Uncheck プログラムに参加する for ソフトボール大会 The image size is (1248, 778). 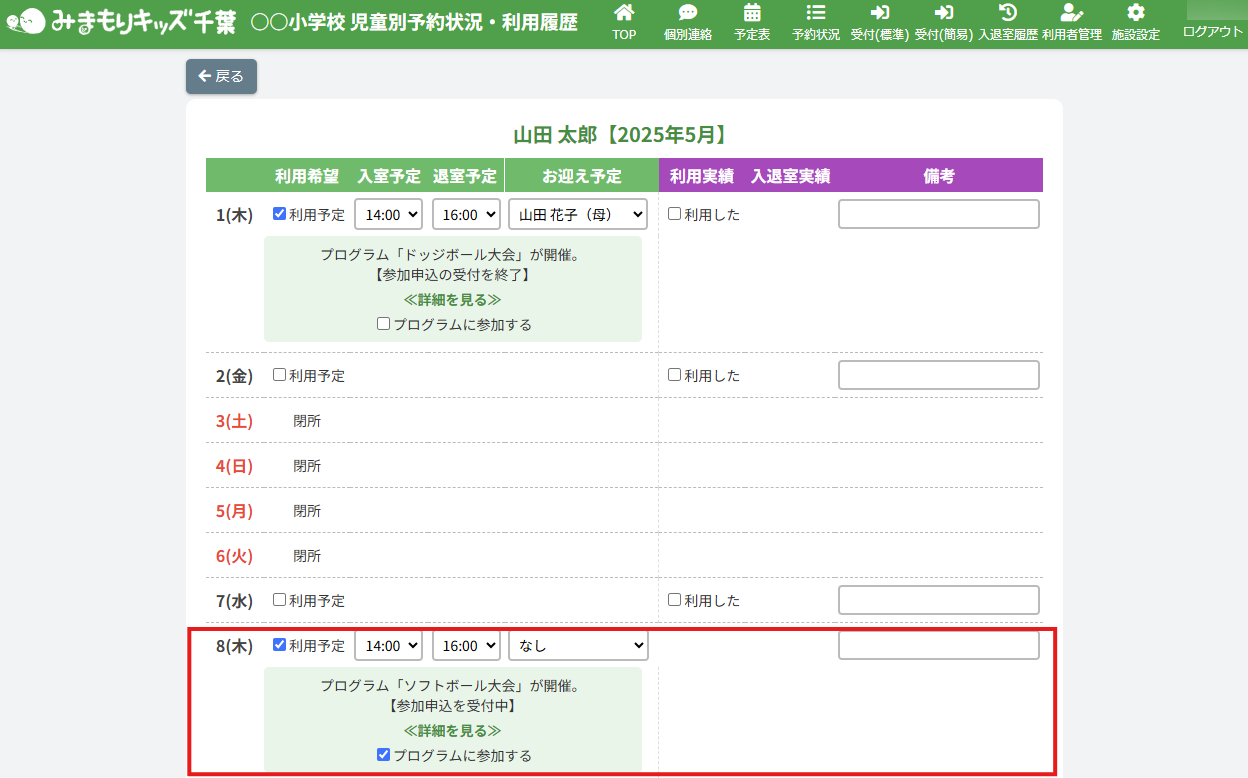[x=384, y=755]
